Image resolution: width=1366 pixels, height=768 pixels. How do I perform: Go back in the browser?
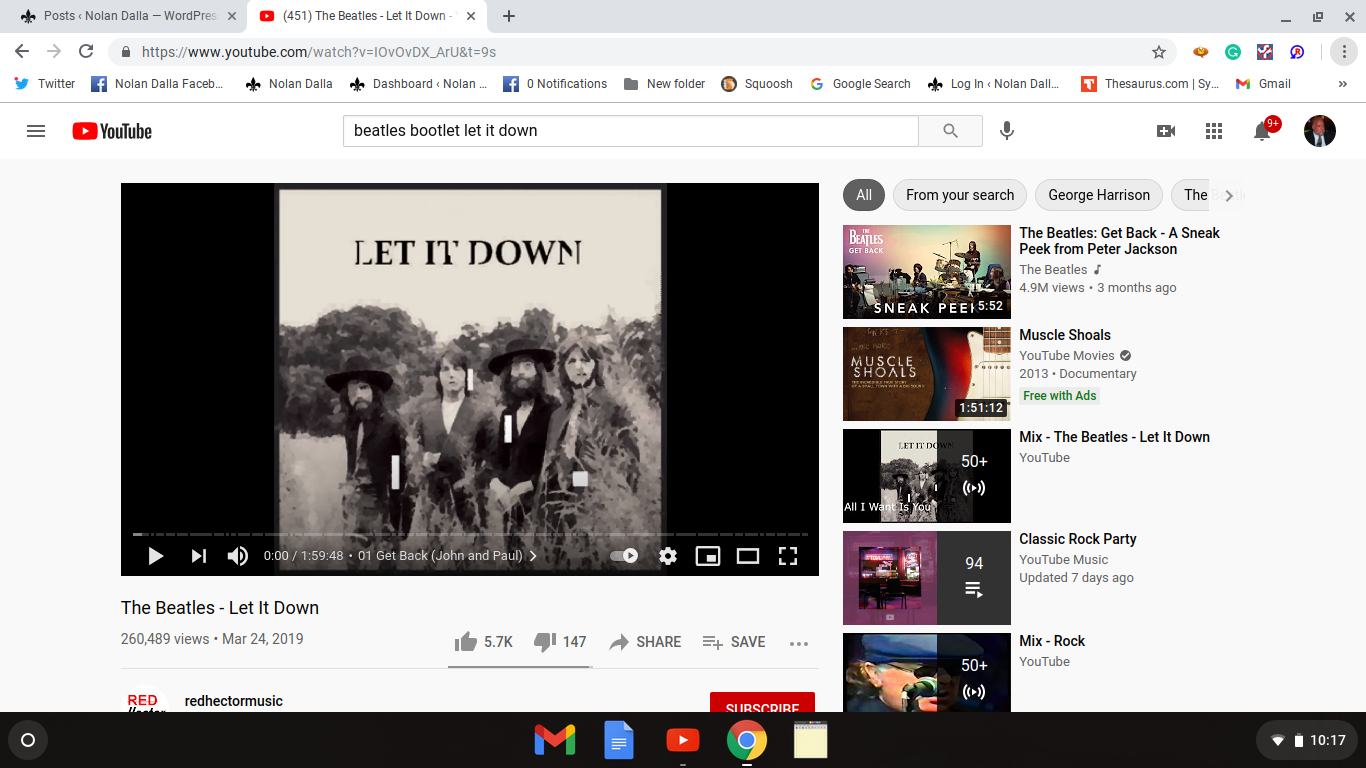coord(22,52)
